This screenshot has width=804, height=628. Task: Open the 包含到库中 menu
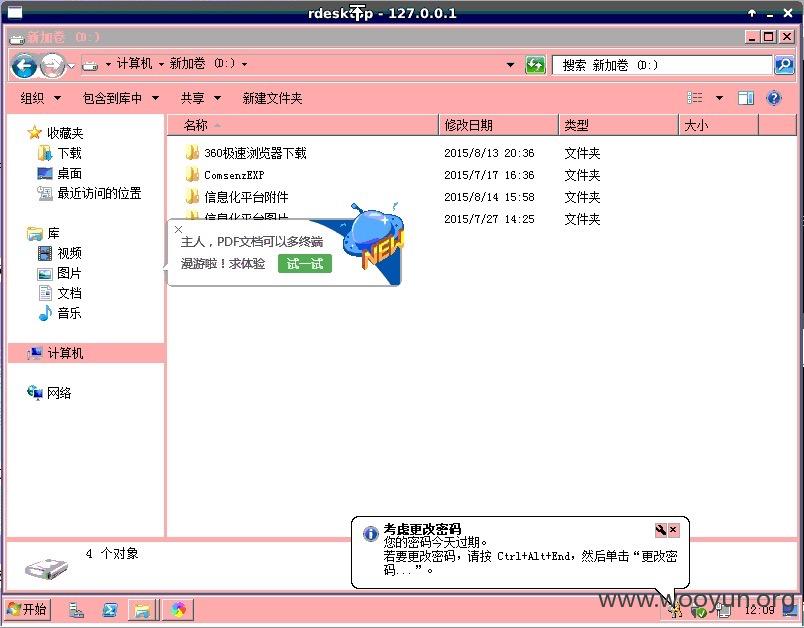coord(120,98)
